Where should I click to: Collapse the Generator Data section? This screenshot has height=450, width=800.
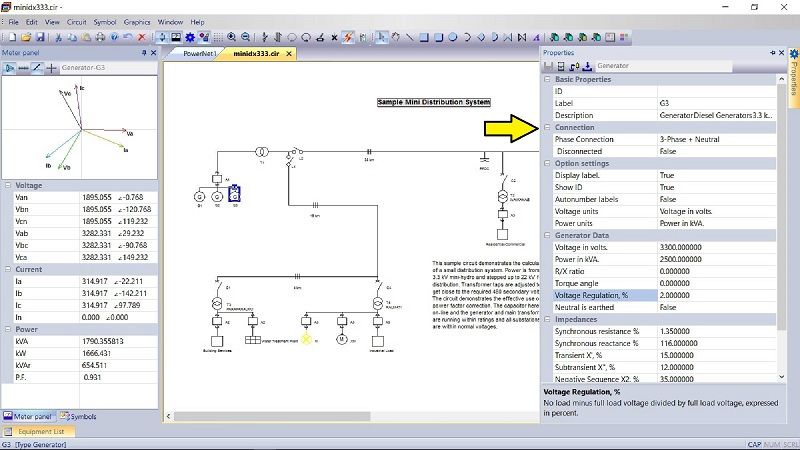pos(547,235)
